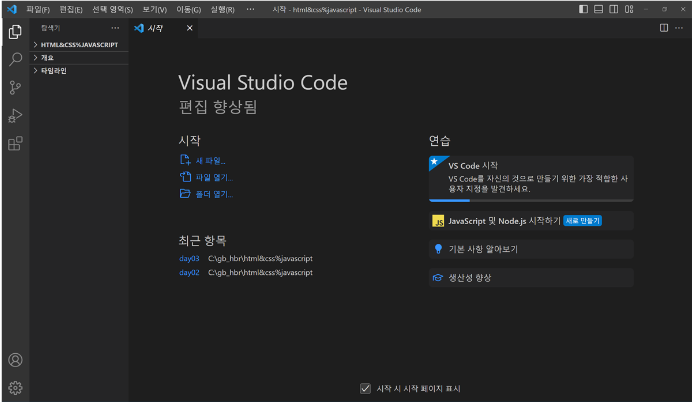Click the 새로 만들기 badge

[582, 221]
